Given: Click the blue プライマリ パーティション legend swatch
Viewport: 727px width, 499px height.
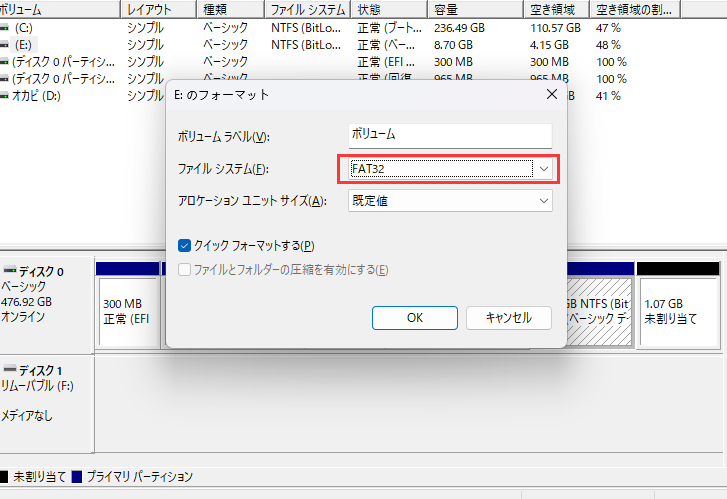Looking at the screenshot, I should click(x=77, y=476).
